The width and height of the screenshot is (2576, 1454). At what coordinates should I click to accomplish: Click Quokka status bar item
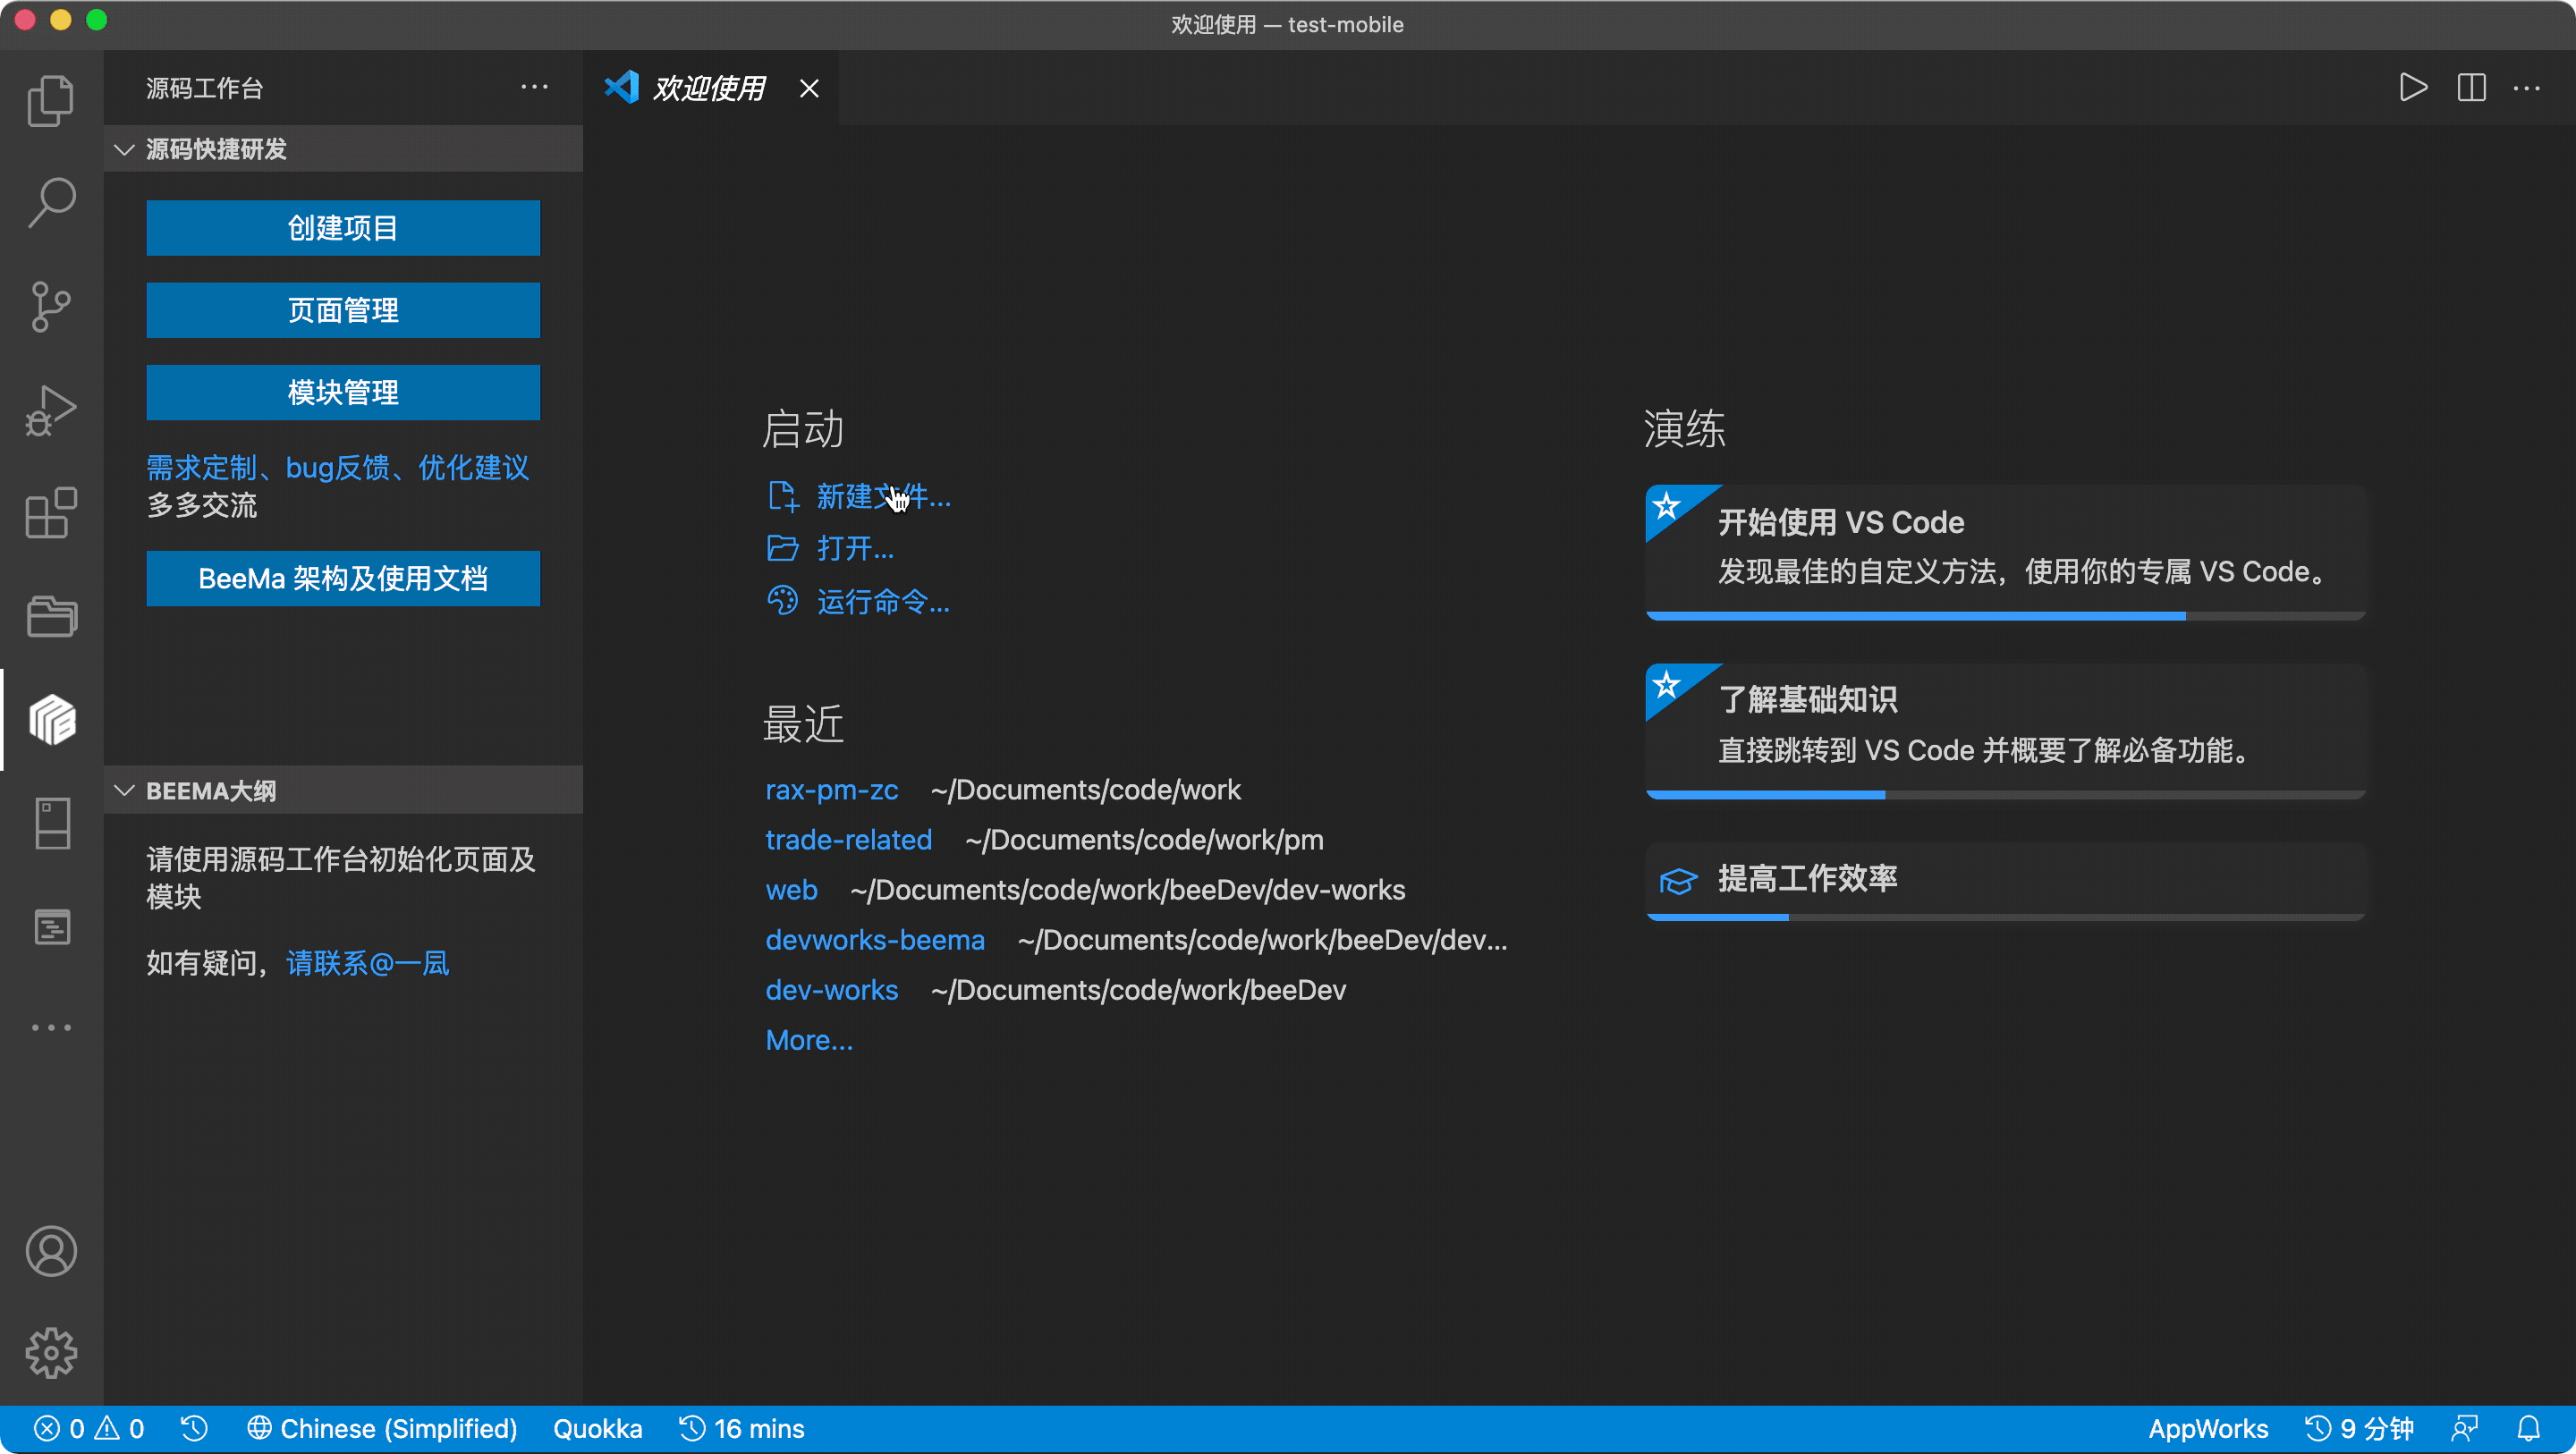(x=598, y=1429)
